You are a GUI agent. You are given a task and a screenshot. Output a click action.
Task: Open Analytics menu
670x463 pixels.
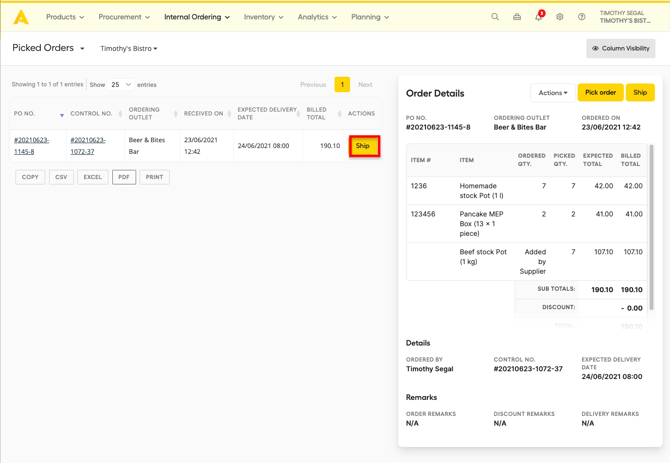pyautogui.click(x=317, y=17)
